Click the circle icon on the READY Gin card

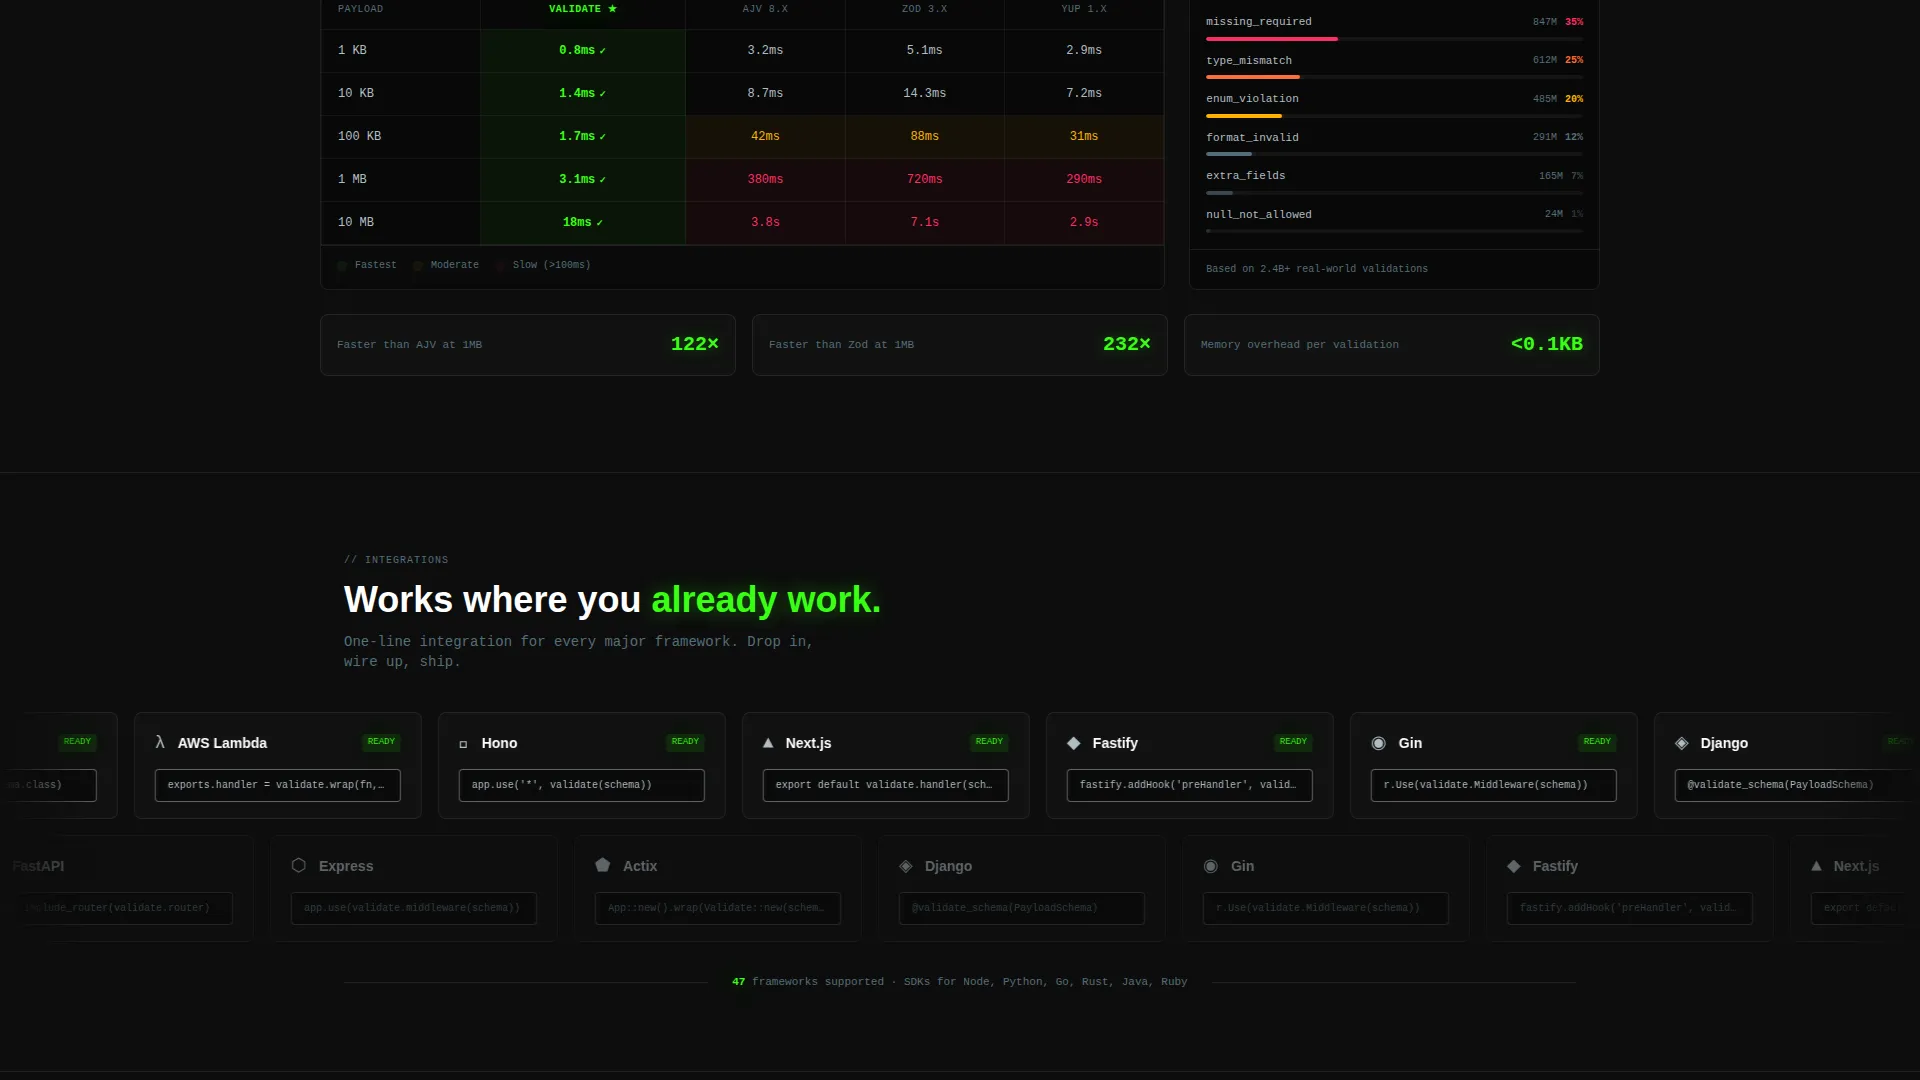click(1378, 743)
